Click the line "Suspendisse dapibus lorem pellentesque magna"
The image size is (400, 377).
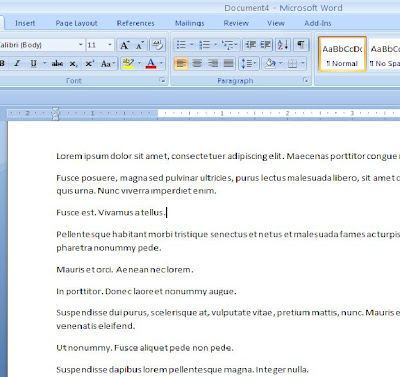tap(182, 370)
